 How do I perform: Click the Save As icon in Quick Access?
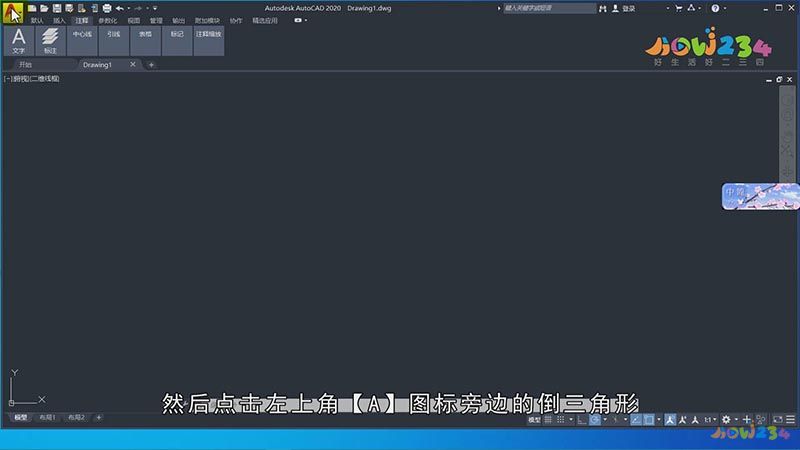click(69, 8)
